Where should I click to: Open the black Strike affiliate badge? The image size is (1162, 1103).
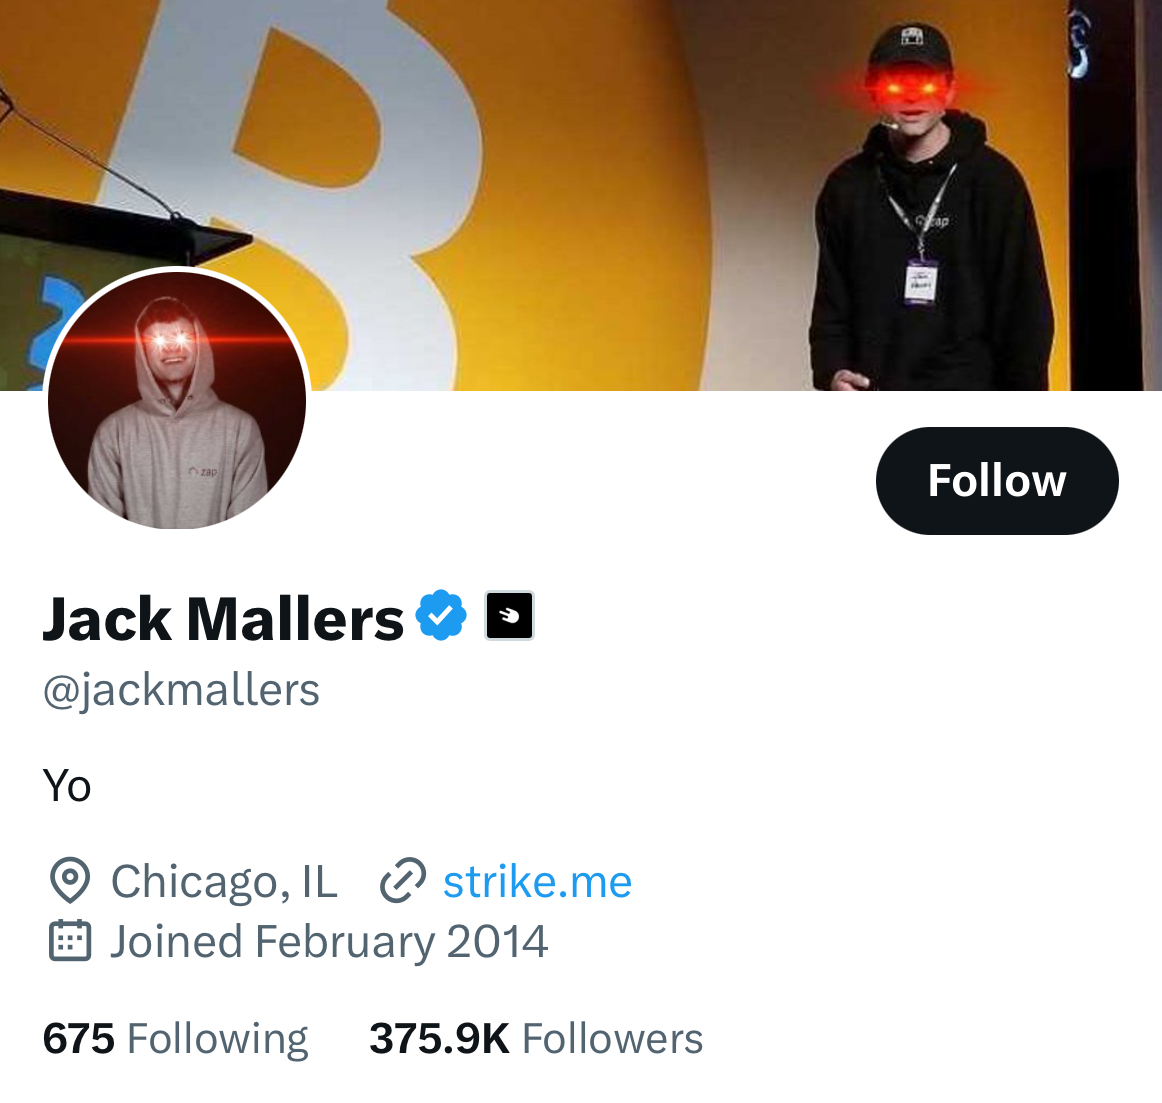coord(509,615)
